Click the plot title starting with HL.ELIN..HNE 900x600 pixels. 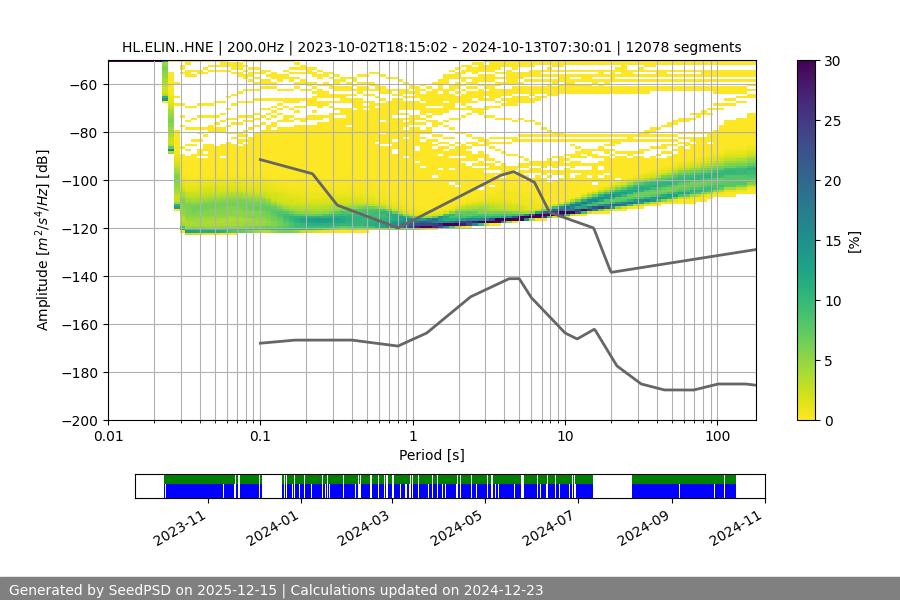[x=431, y=47]
